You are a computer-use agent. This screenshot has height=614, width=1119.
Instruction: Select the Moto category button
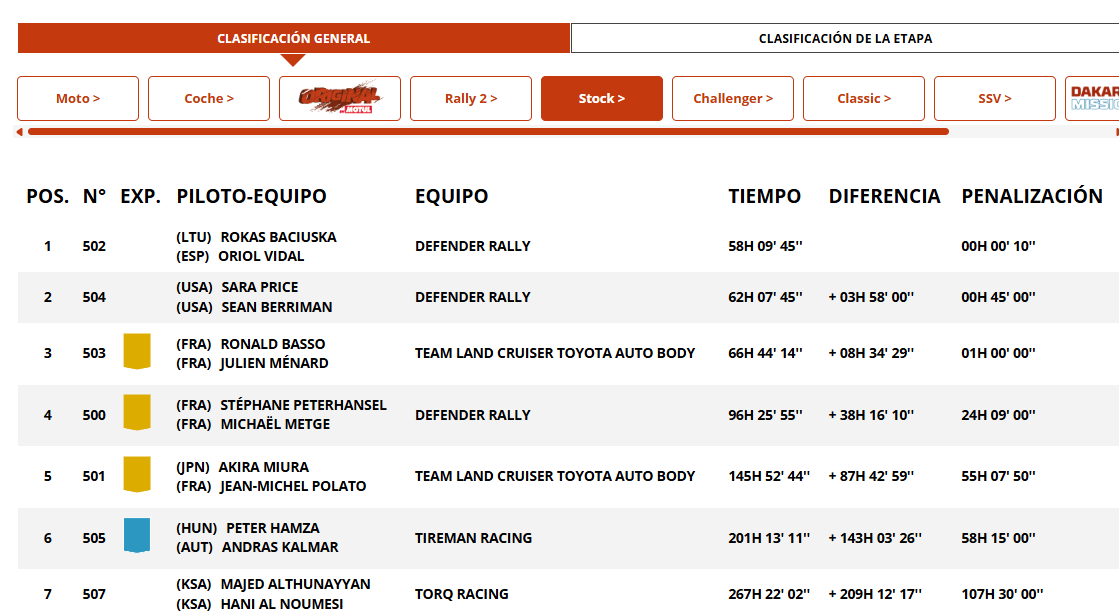[x=78, y=99]
